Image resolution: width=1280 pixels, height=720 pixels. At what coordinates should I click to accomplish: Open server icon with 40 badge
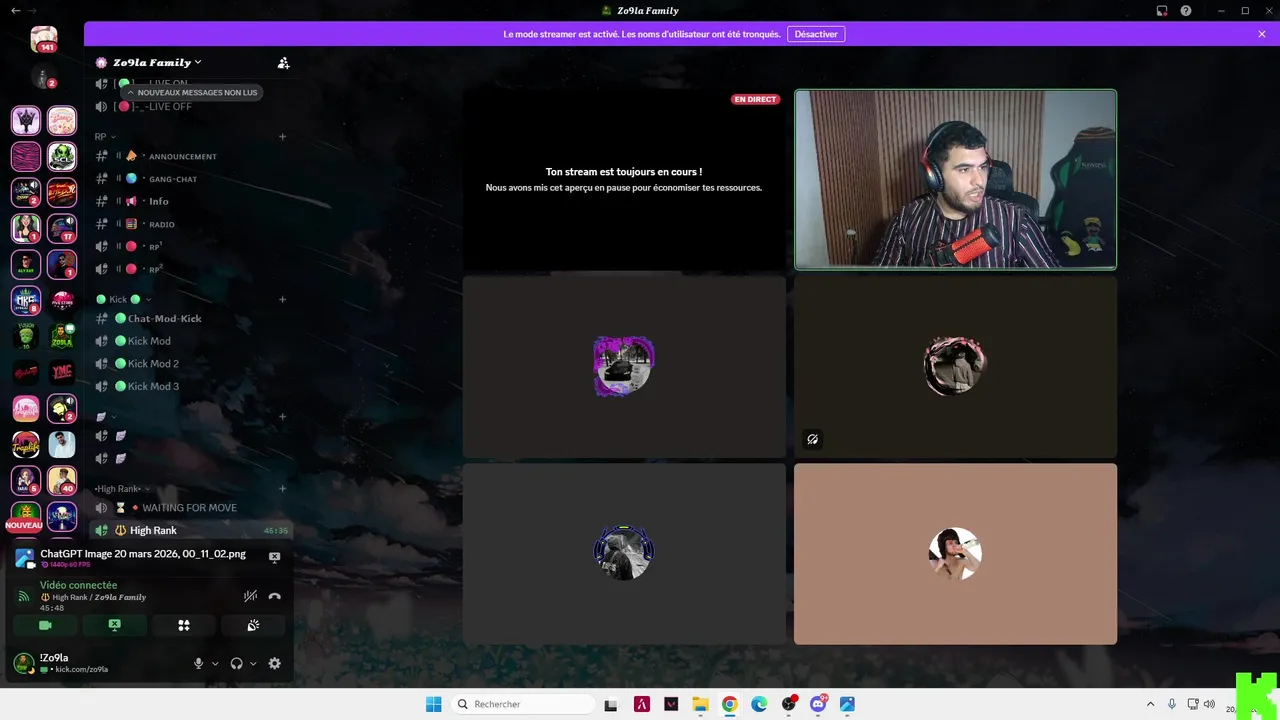click(62, 480)
